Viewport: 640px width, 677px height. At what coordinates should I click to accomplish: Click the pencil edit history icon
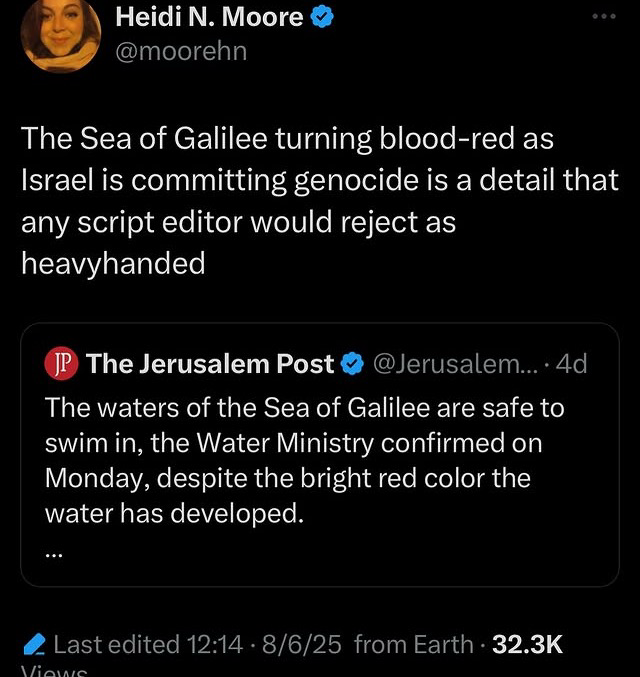point(33,645)
